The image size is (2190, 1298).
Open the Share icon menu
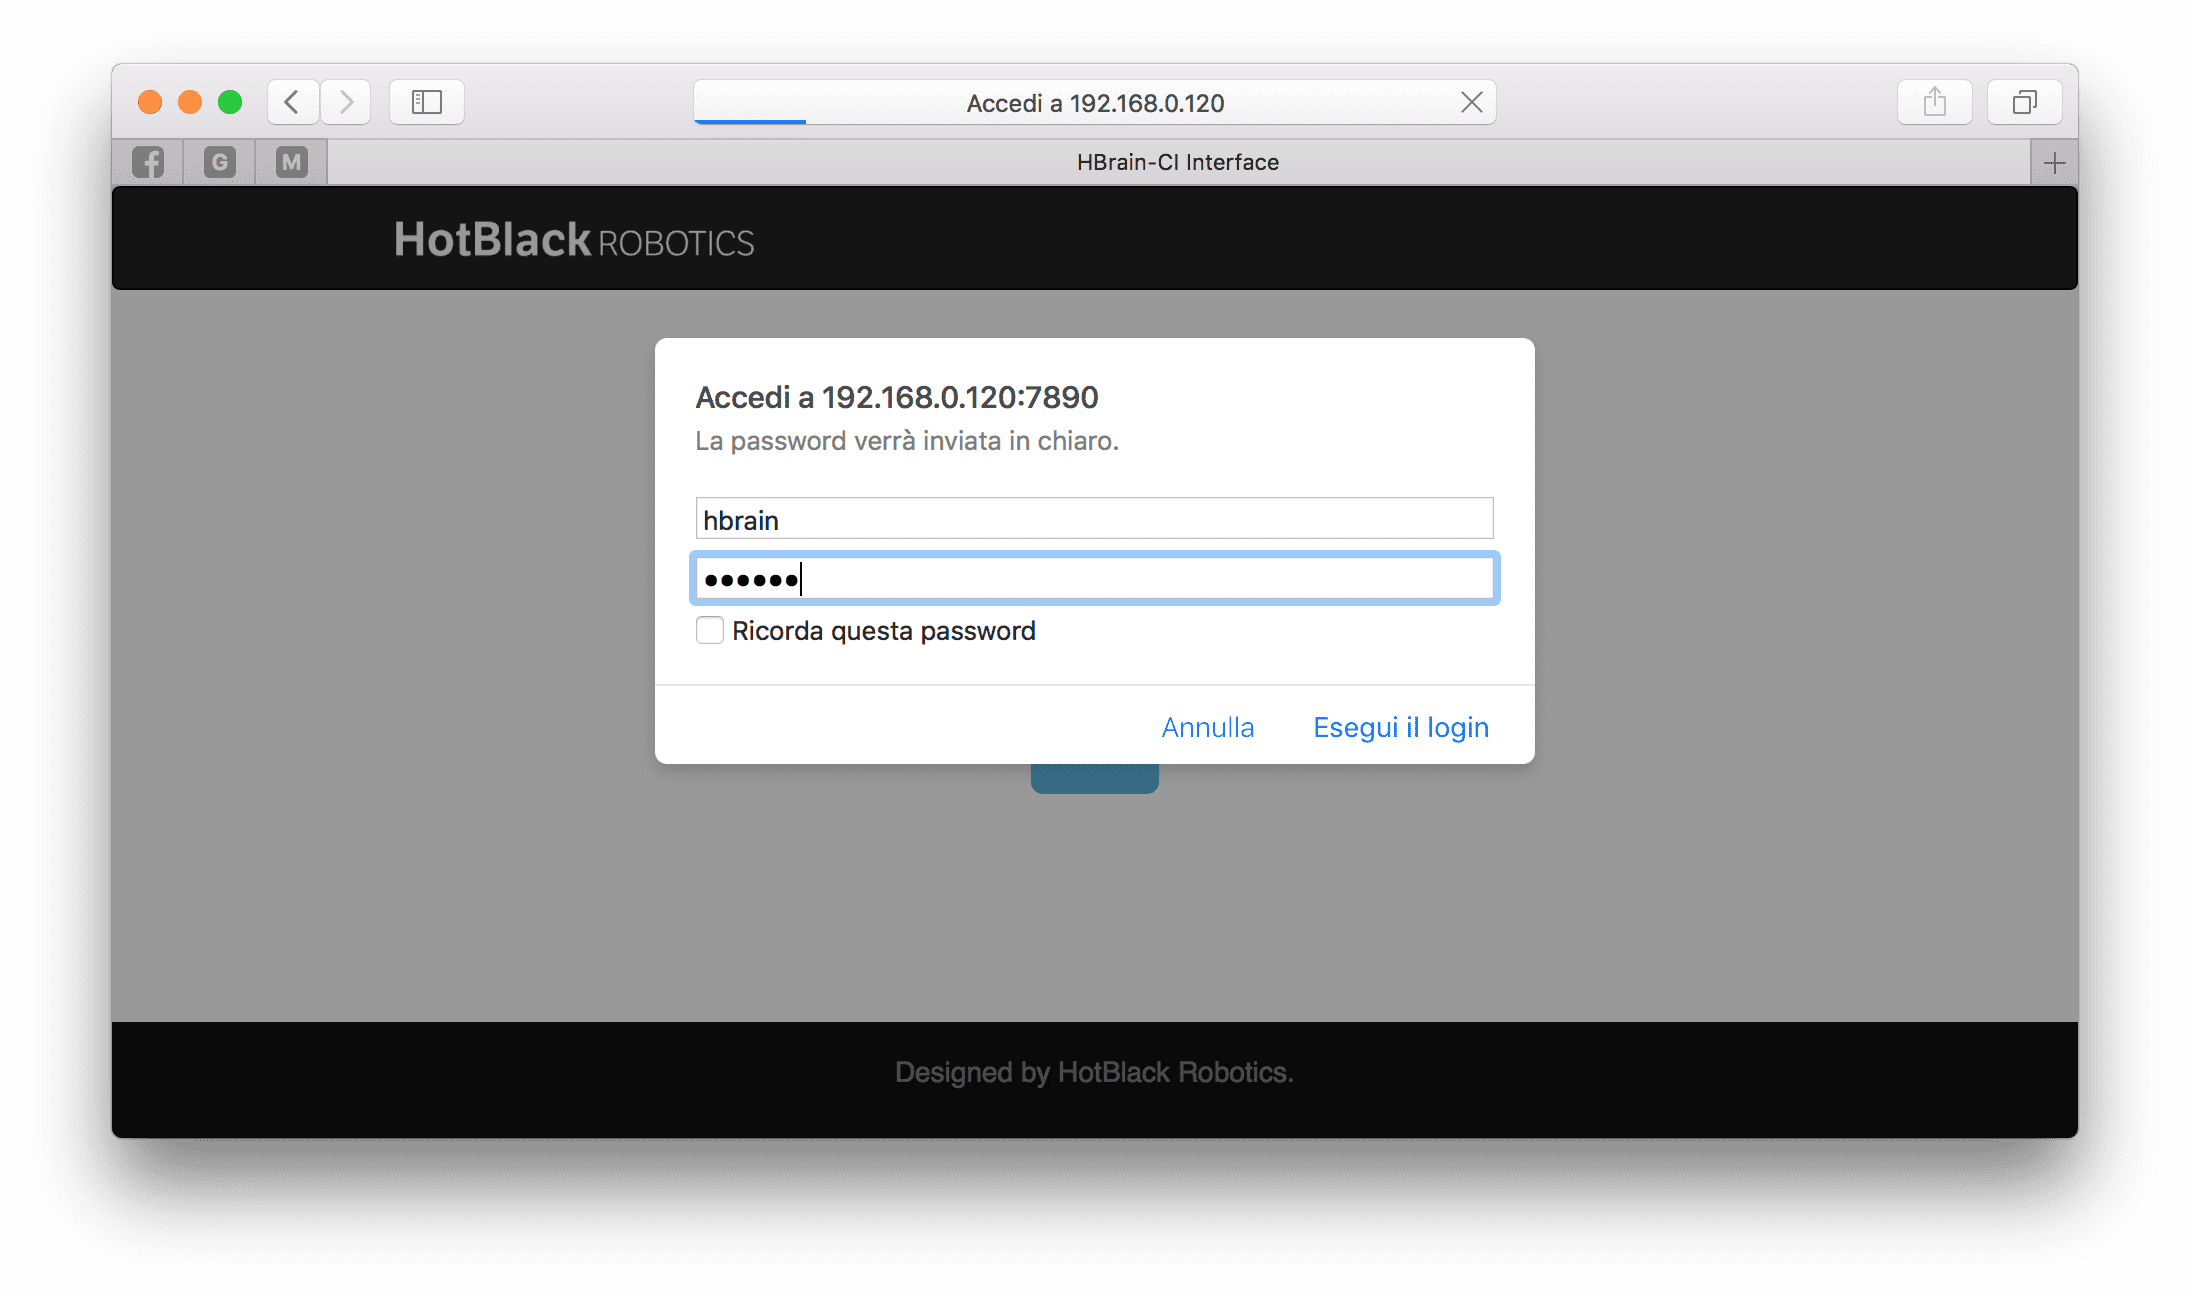(1934, 102)
